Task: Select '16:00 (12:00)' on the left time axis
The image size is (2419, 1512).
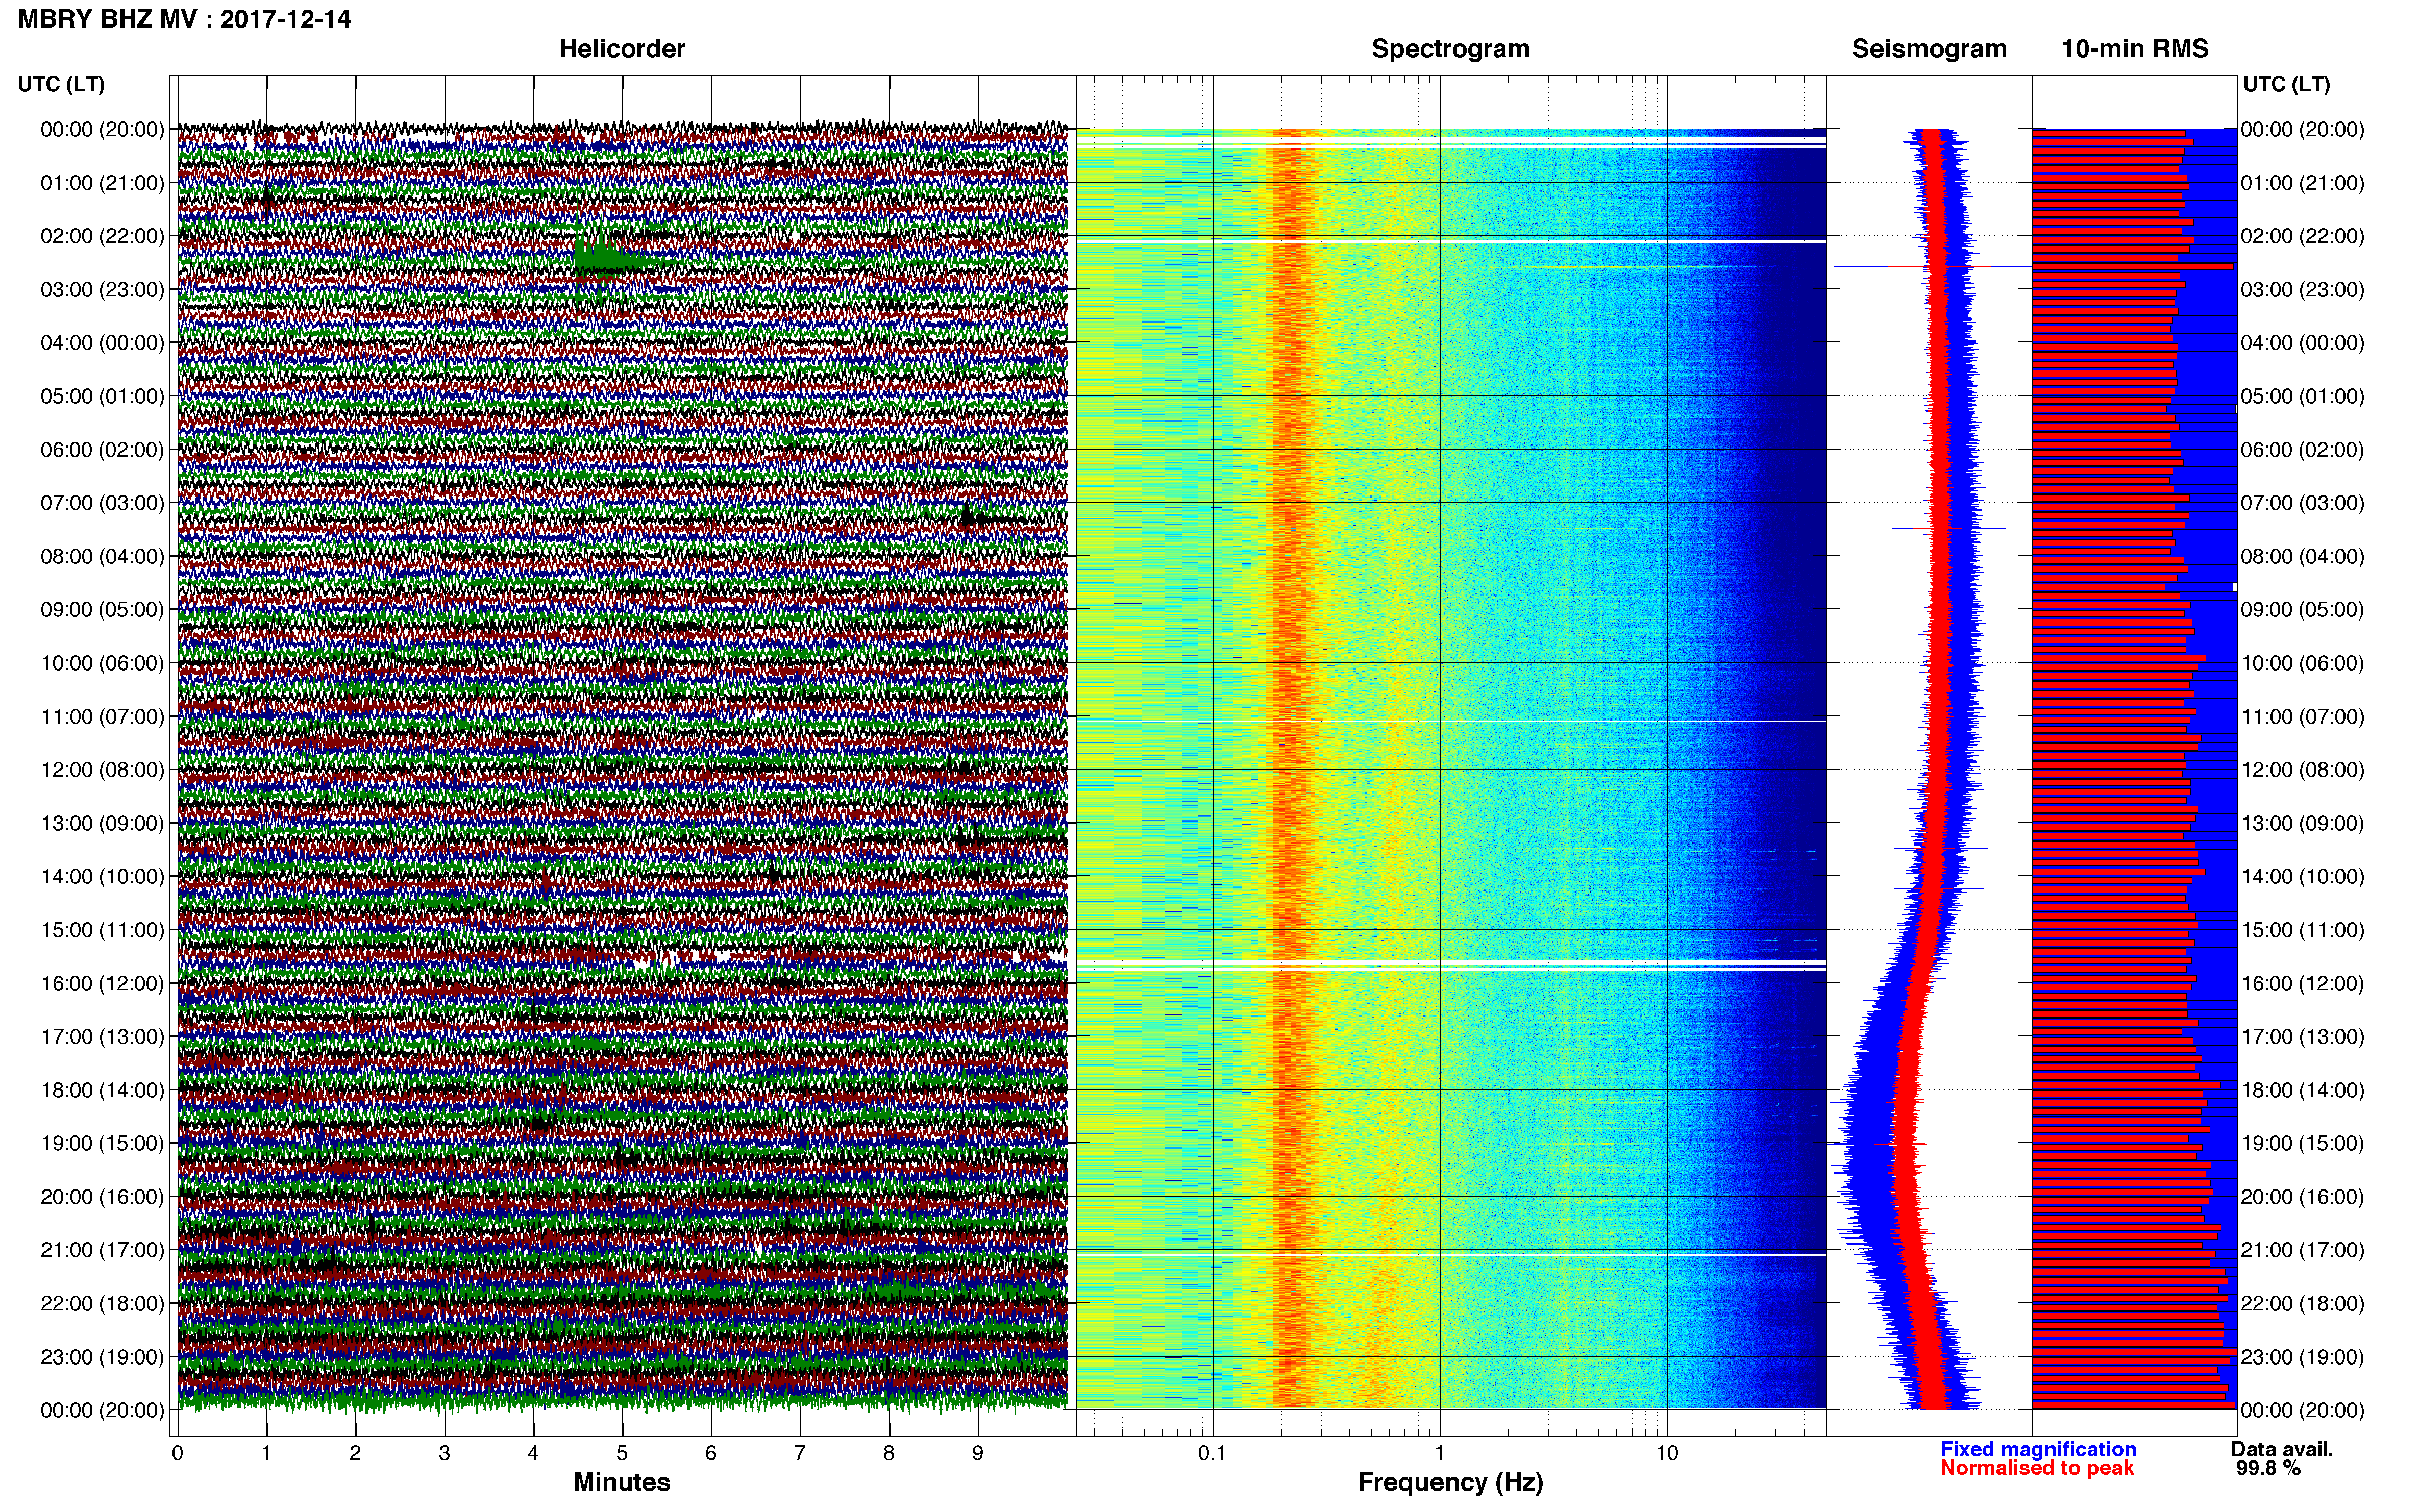Action: [x=102, y=983]
